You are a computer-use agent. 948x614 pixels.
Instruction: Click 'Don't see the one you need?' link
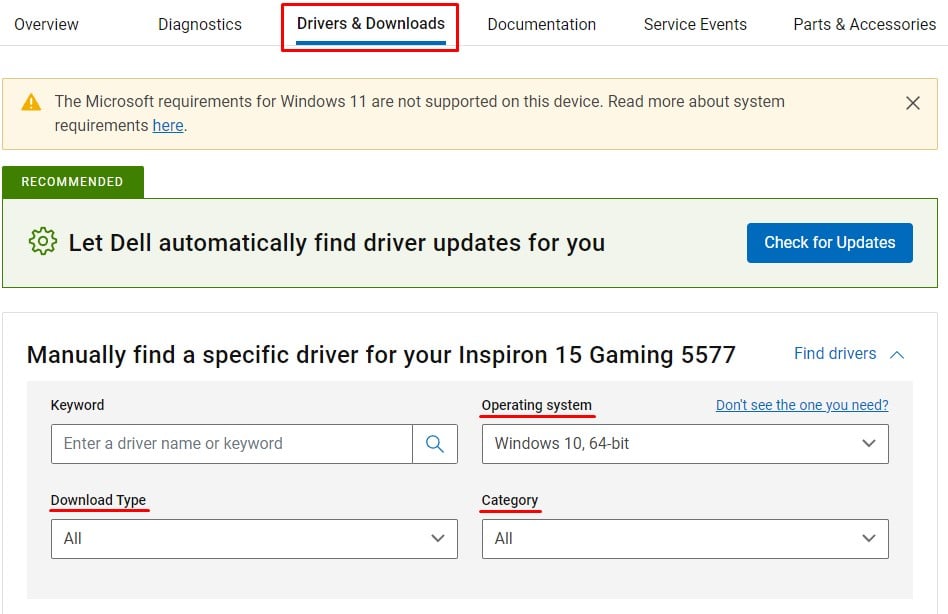tap(802, 405)
